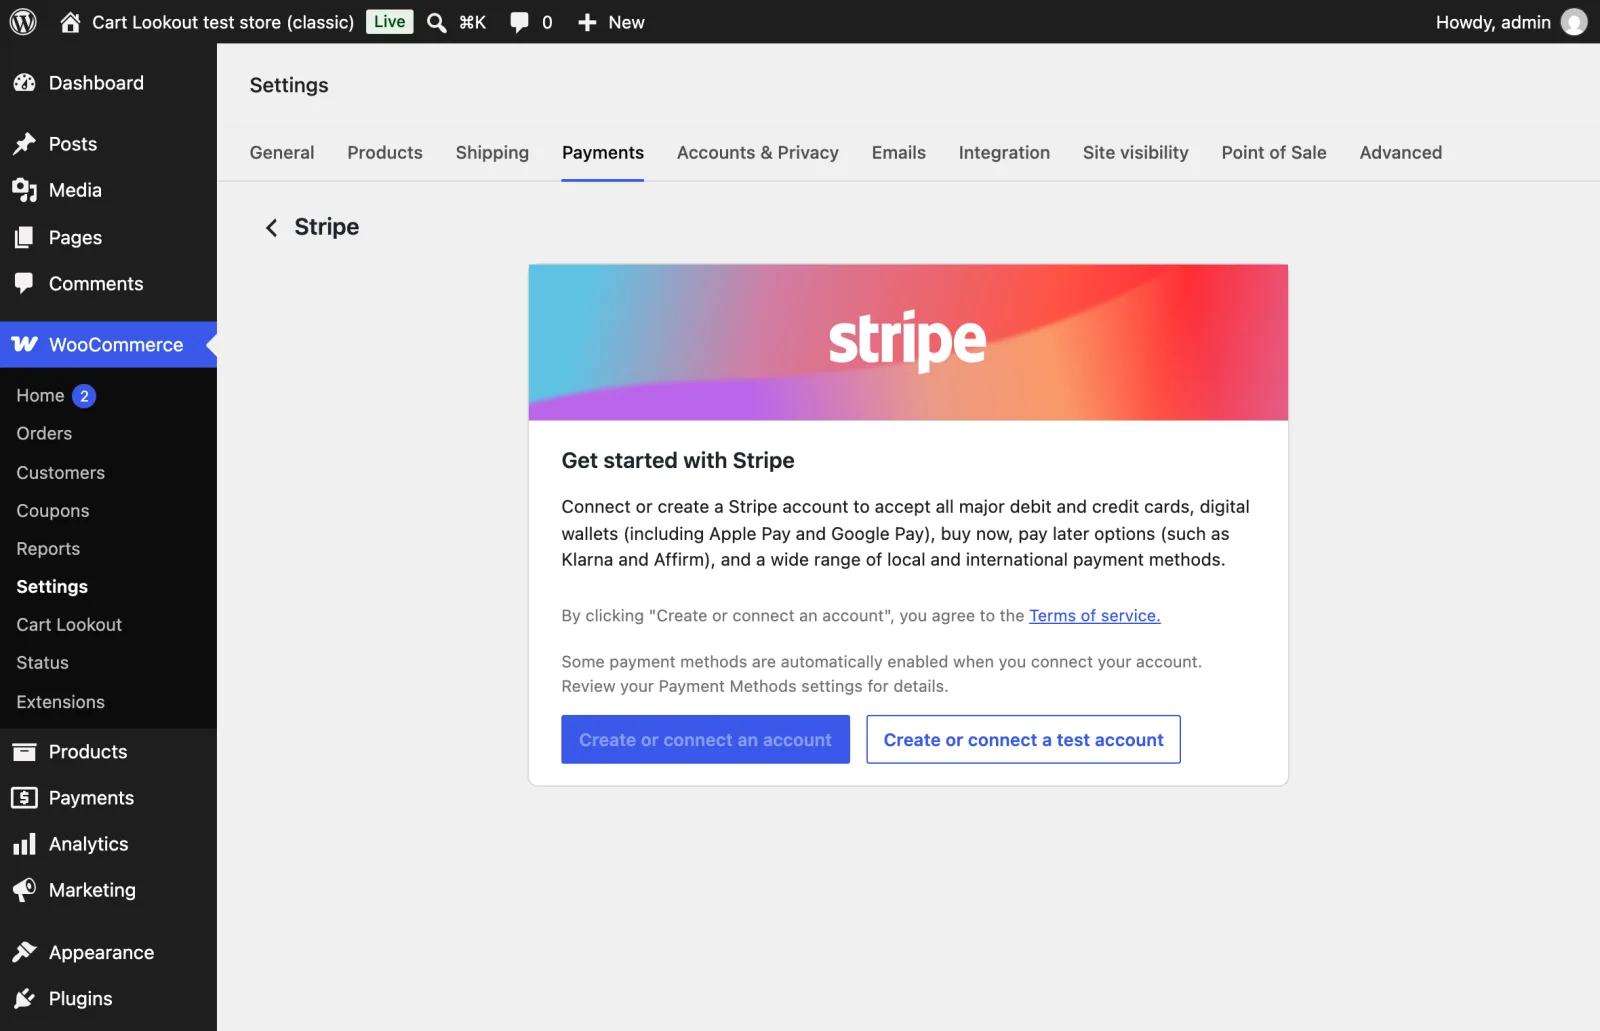Open the Integration tab

click(x=1004, y=152)
